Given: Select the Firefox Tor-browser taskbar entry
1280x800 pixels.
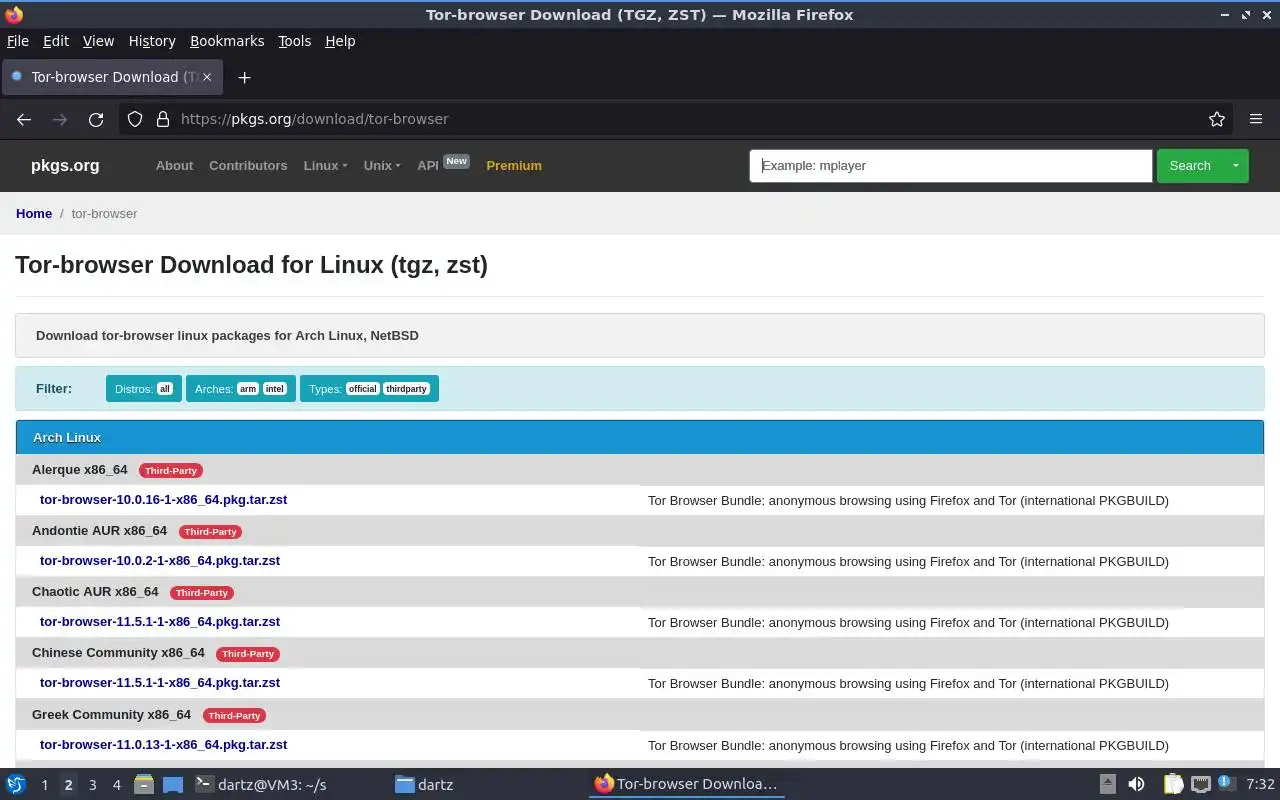Looking at the screenshot, I should (686, 784).
